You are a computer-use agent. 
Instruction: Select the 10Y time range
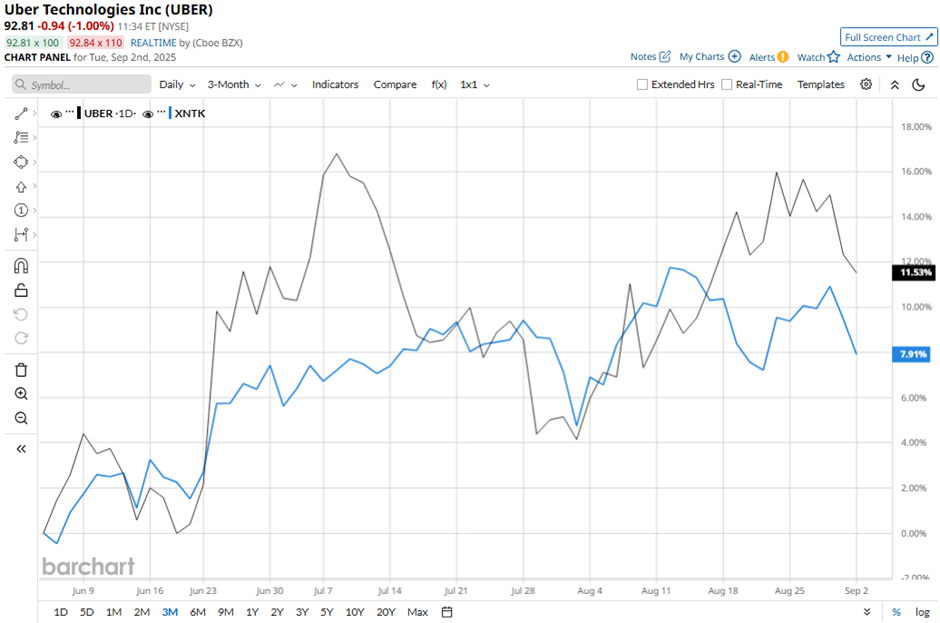click(x=355, y=612)
